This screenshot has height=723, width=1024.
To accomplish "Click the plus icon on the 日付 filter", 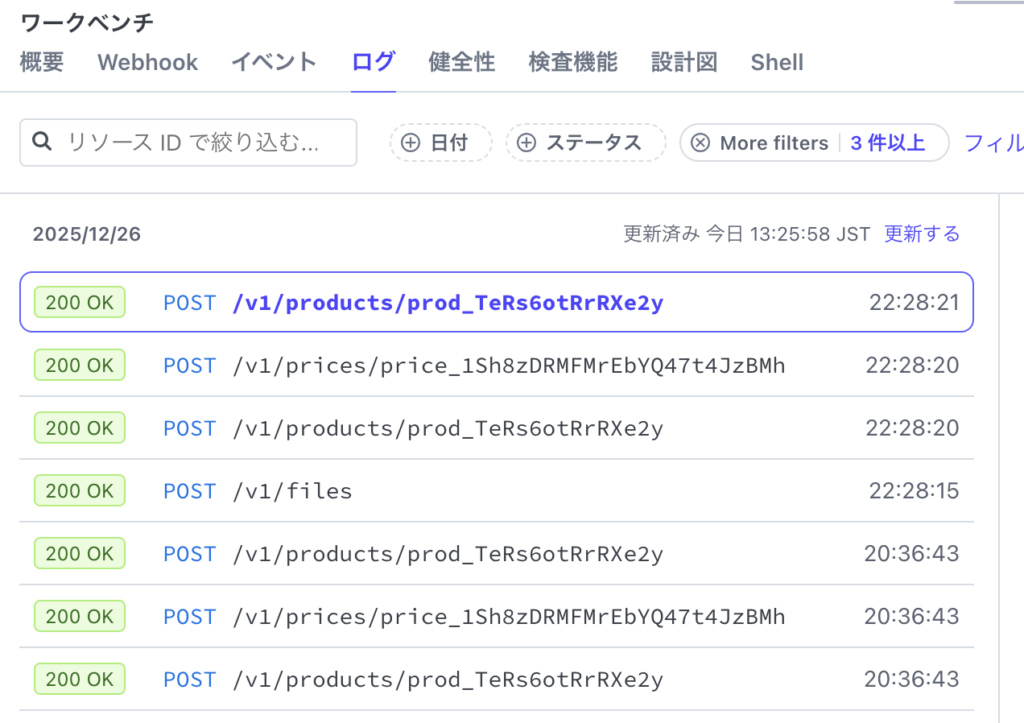I will pyautogui.click(x=410, y=142).
